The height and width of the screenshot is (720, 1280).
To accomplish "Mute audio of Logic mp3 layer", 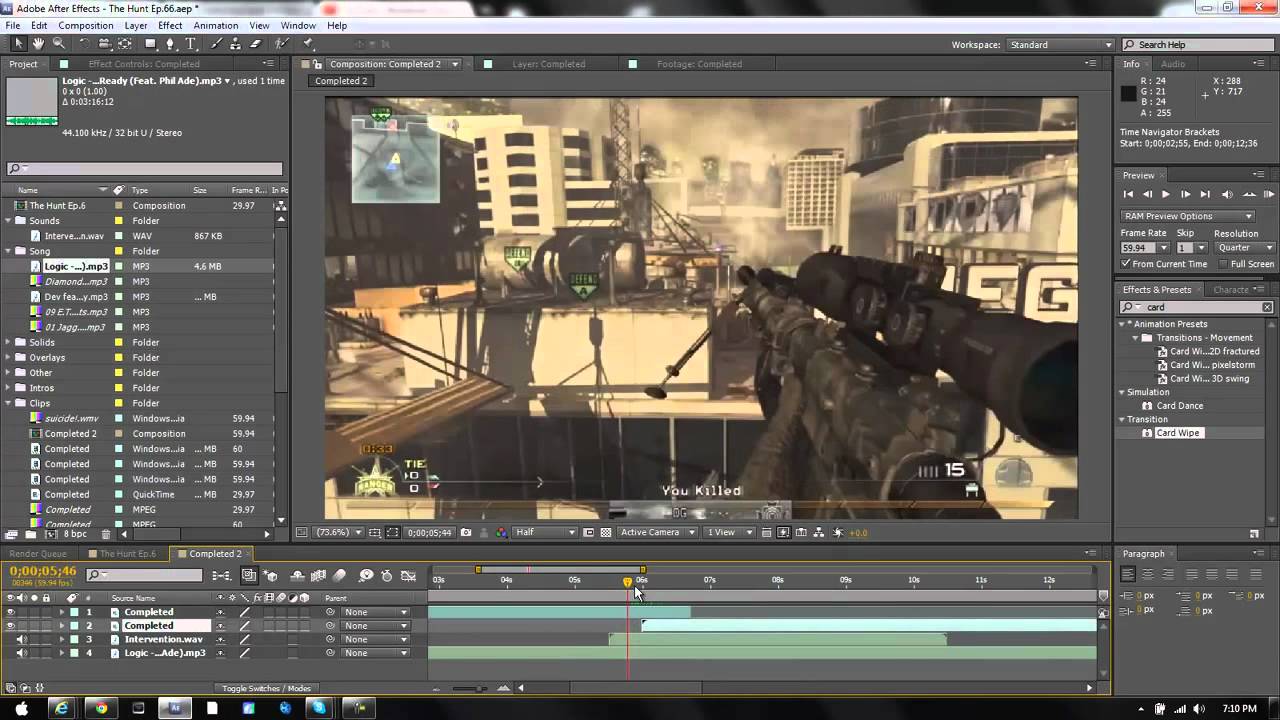I will [x=21, y=653].
